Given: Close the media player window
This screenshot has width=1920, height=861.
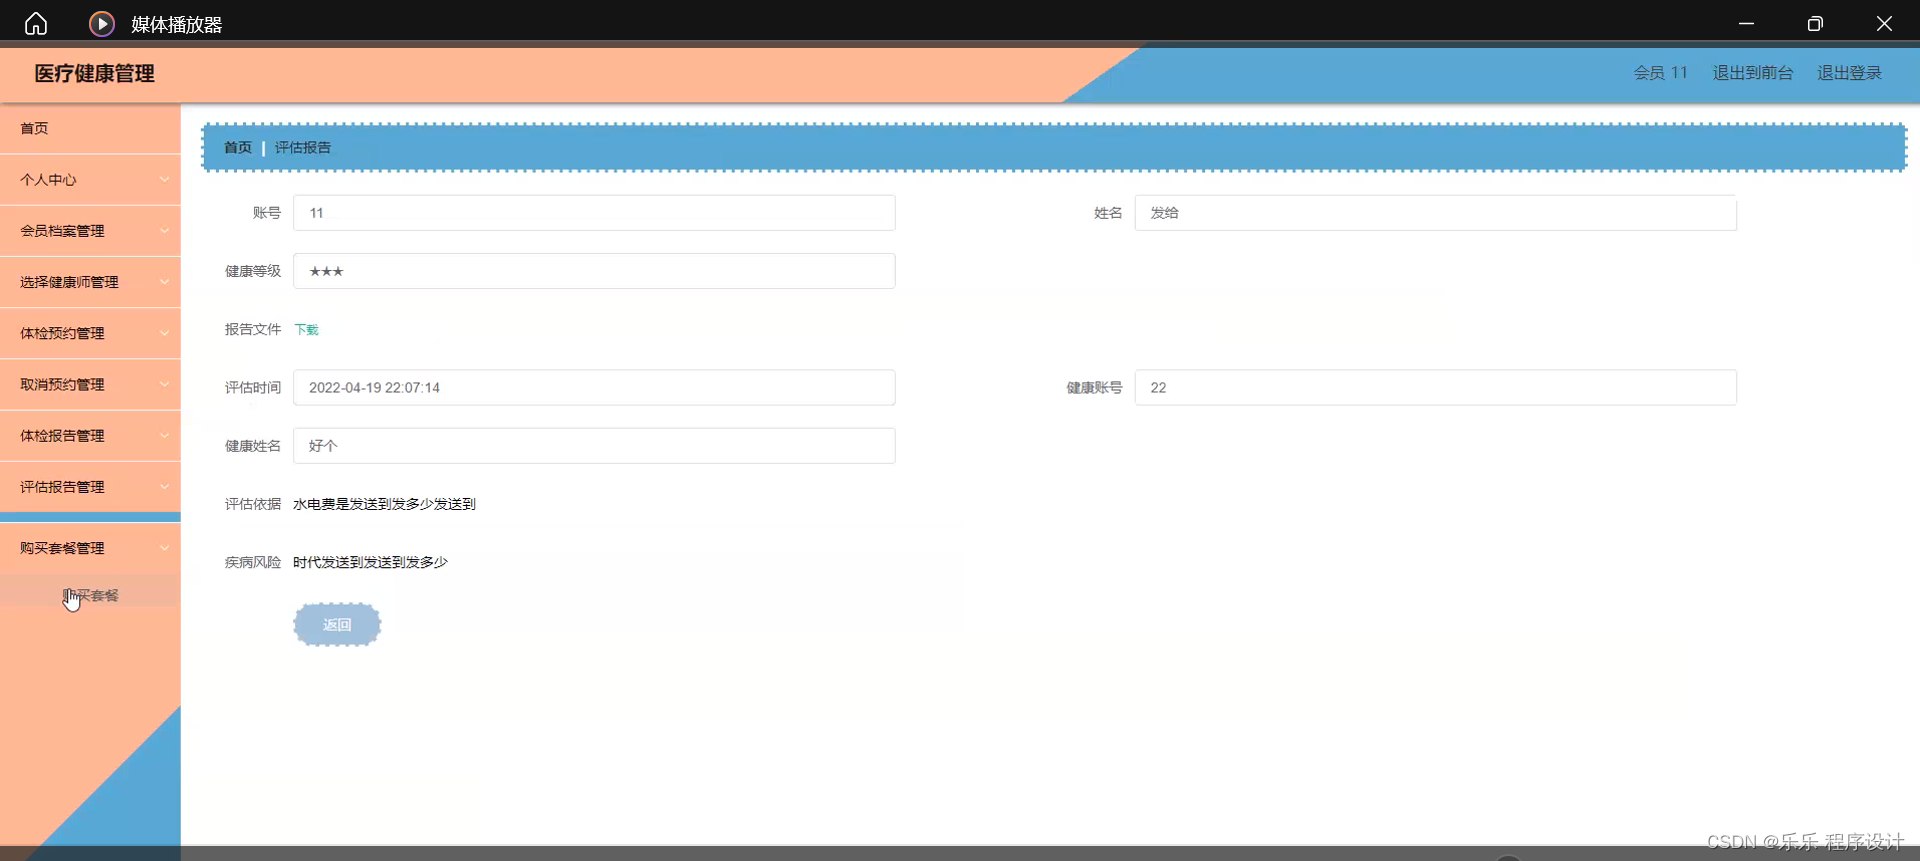Looking at the screenshot, I should pyautogui.click(x=1884, y=24).
